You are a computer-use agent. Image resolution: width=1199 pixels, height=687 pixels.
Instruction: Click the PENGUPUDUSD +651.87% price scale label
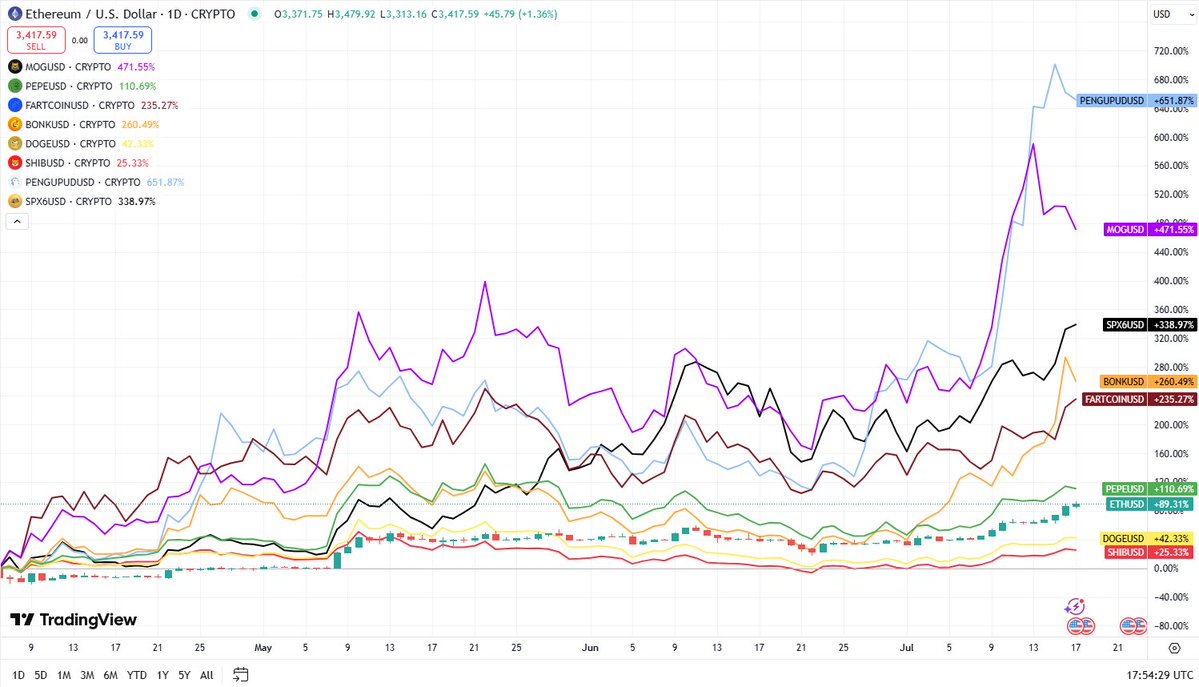click(x=1135, y=100)
